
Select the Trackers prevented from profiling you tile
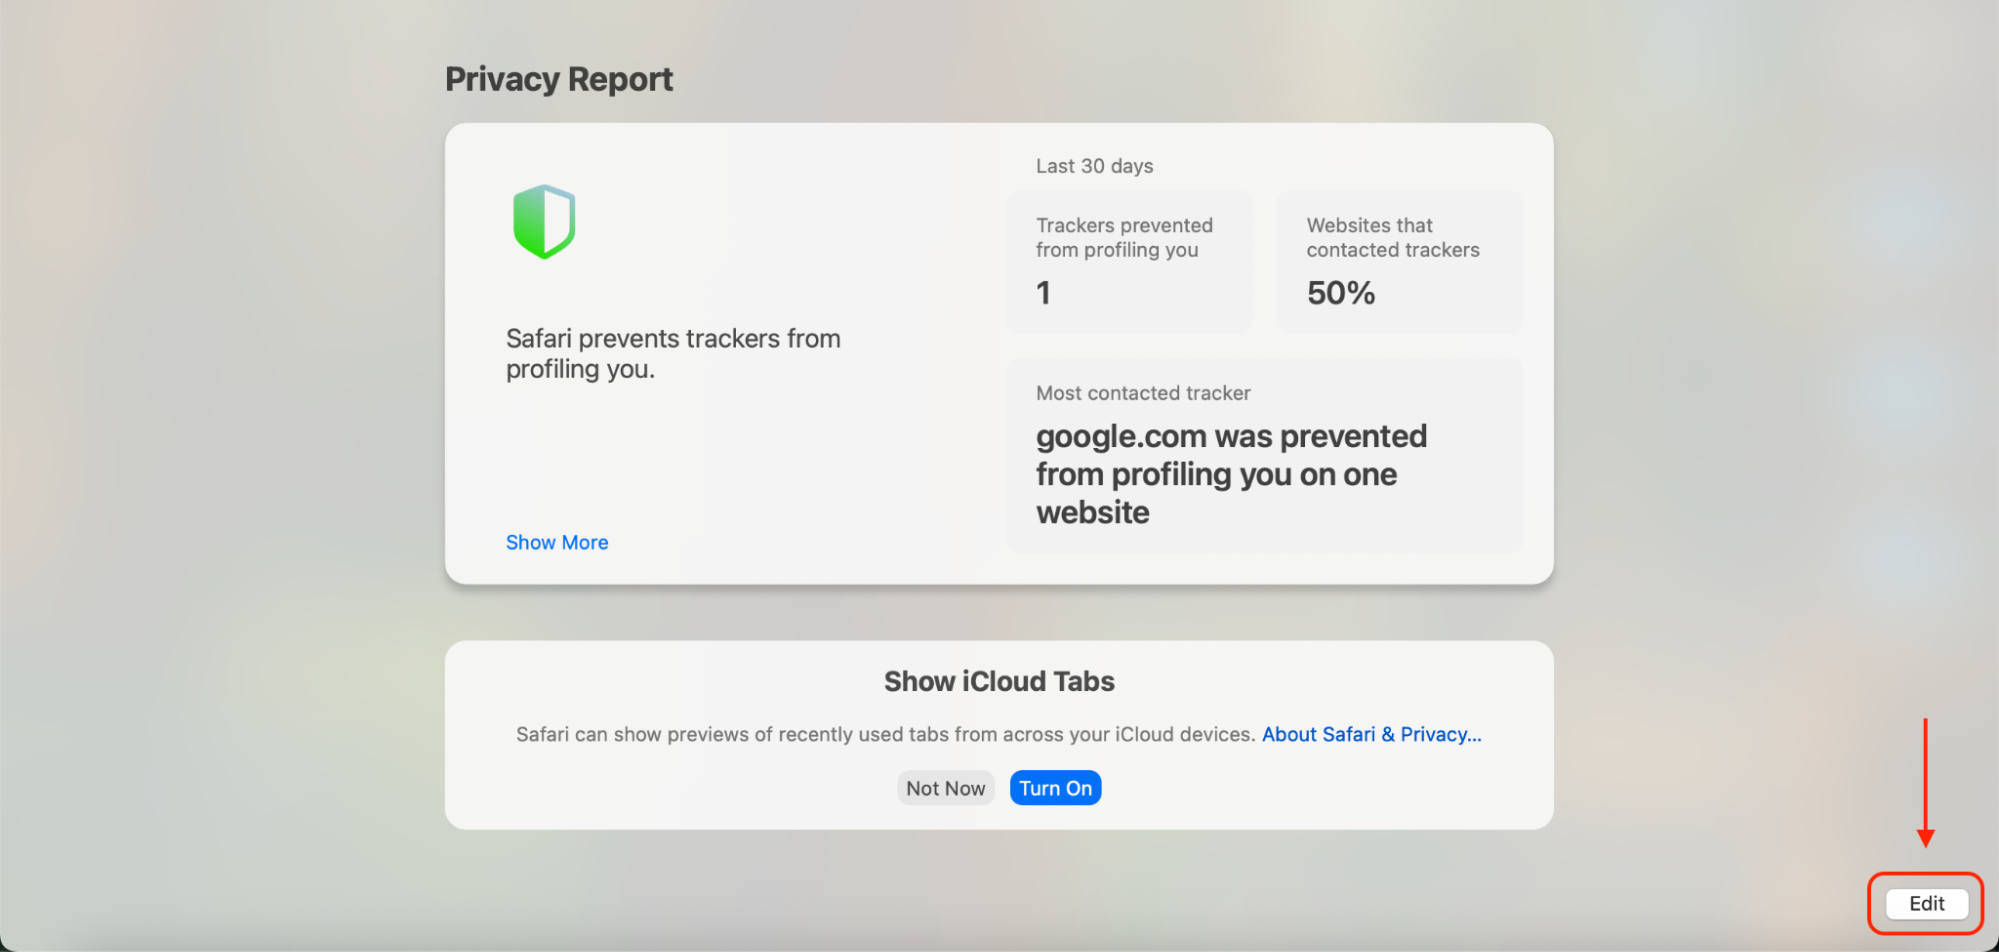(x=1129, y=260)
